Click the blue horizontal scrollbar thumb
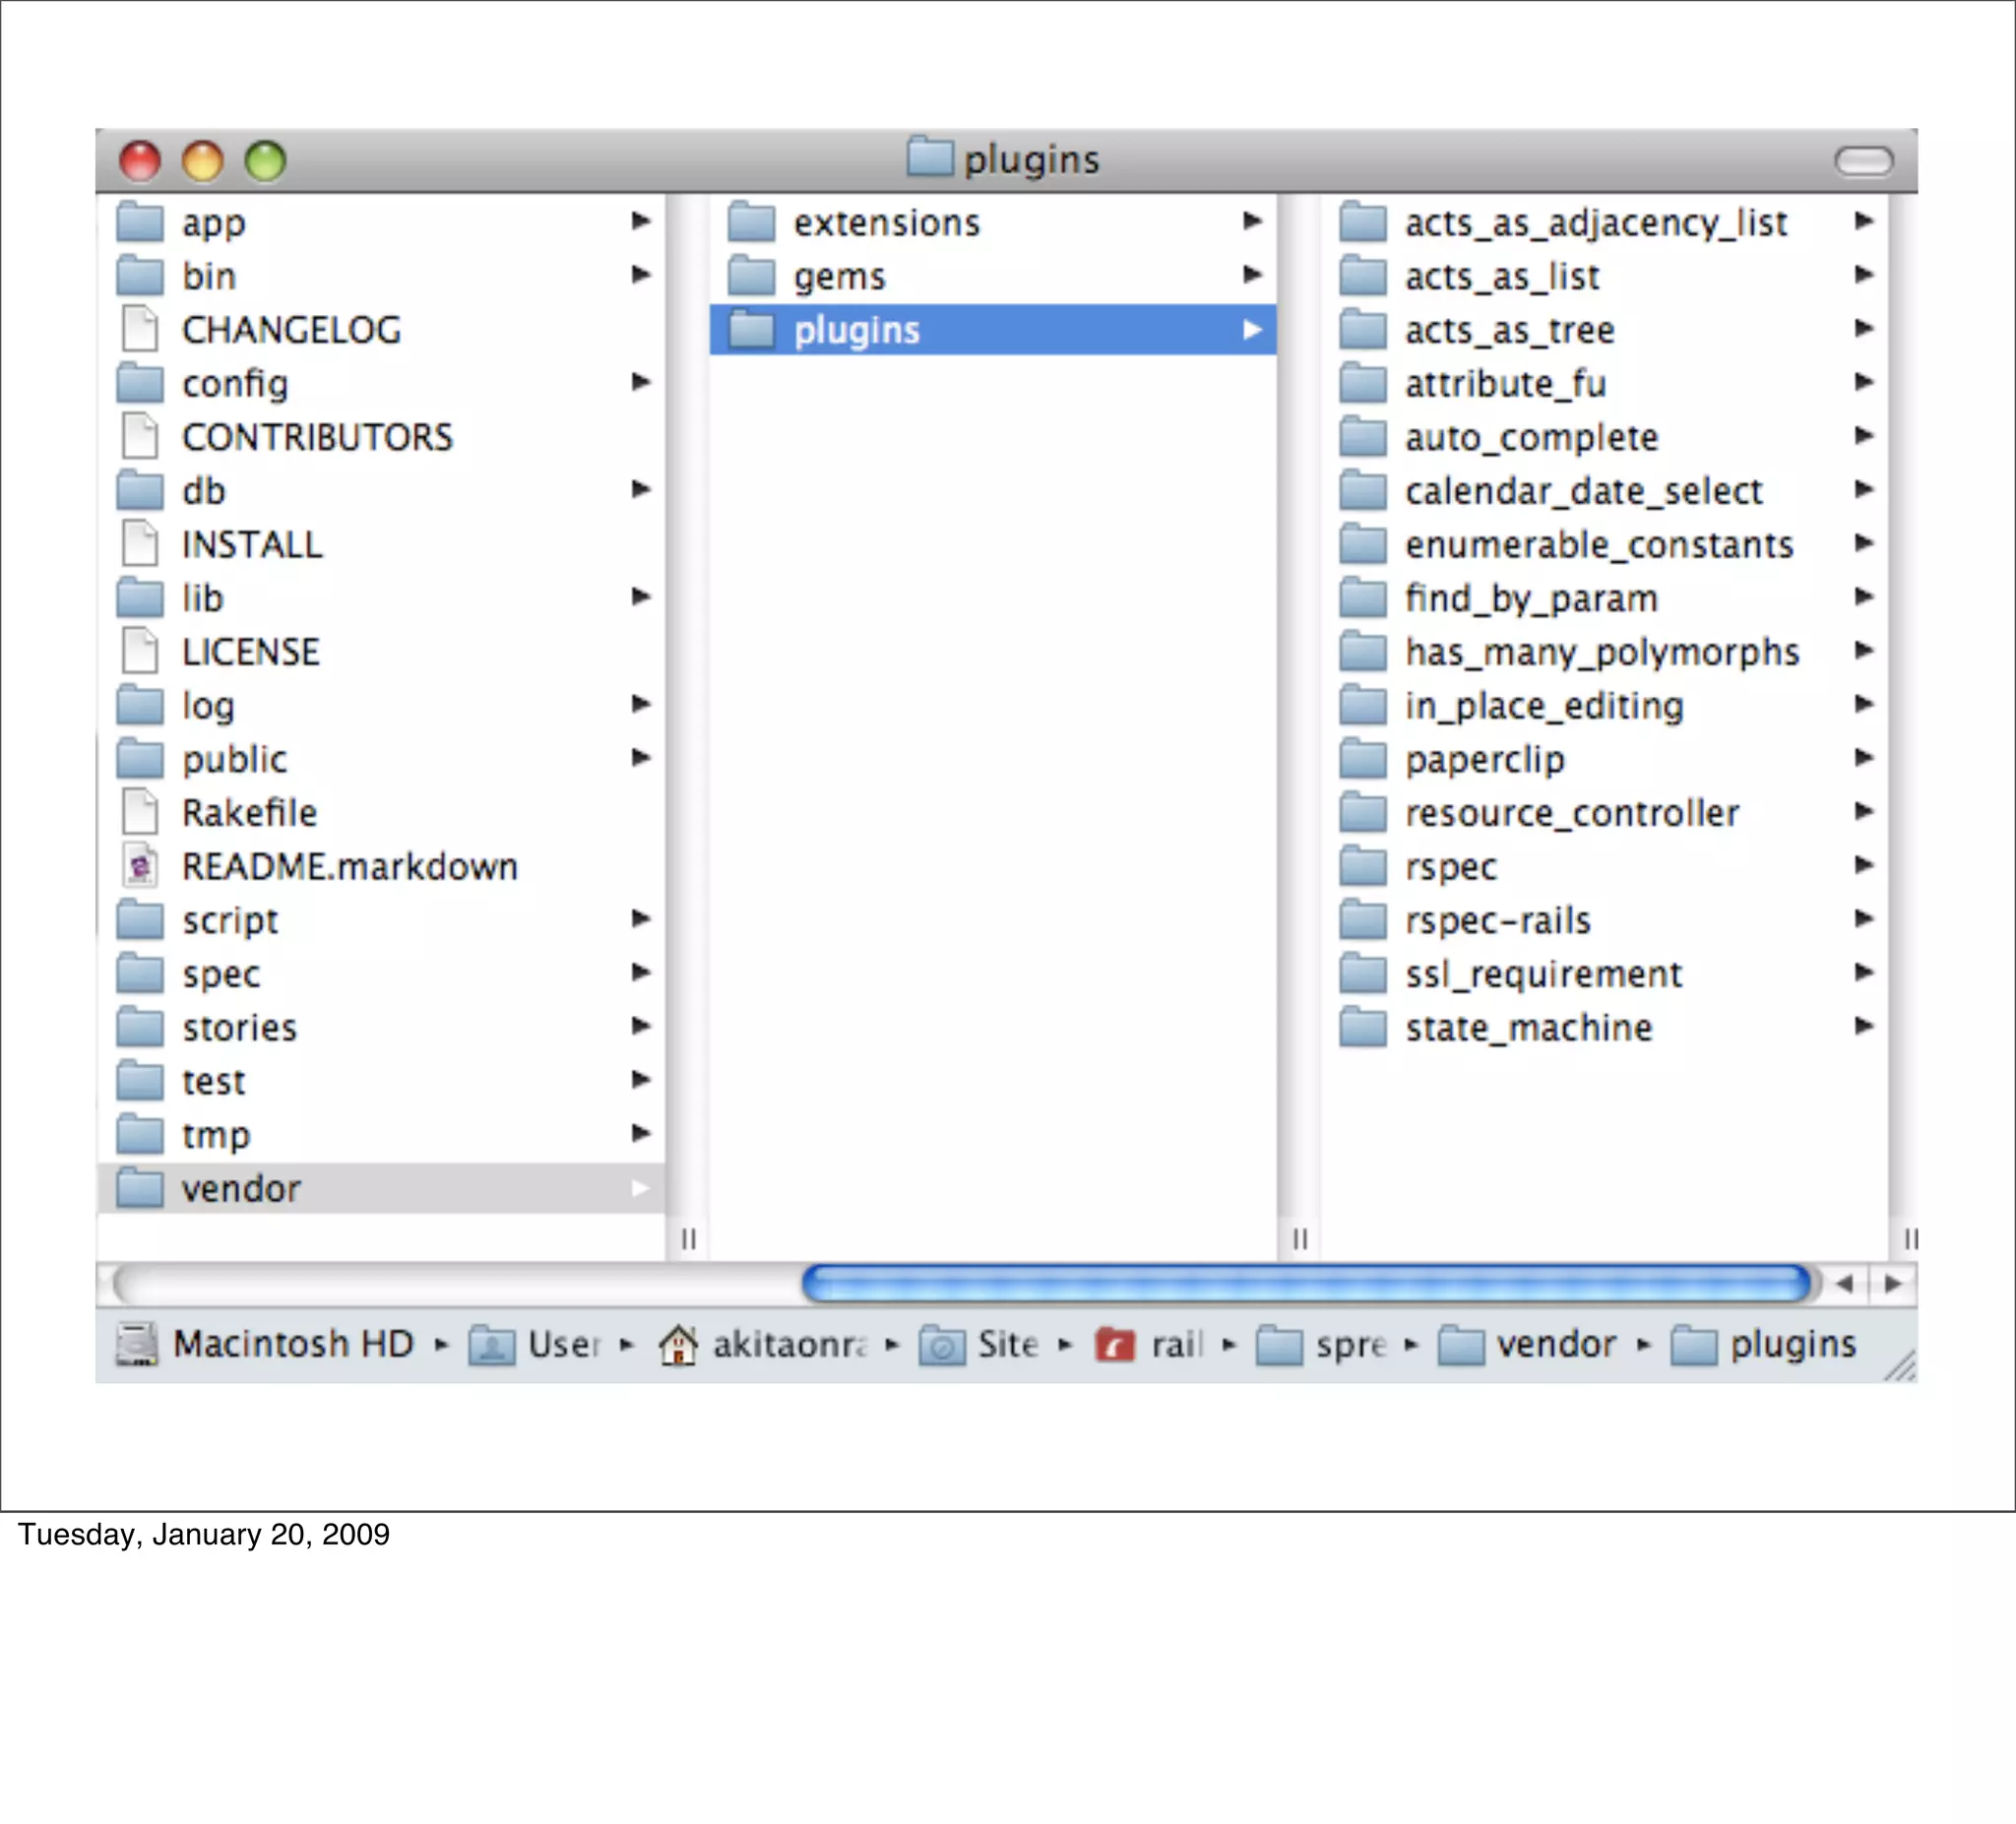Screen dimensions: 2016x1824 (x=1305, y=1283)
